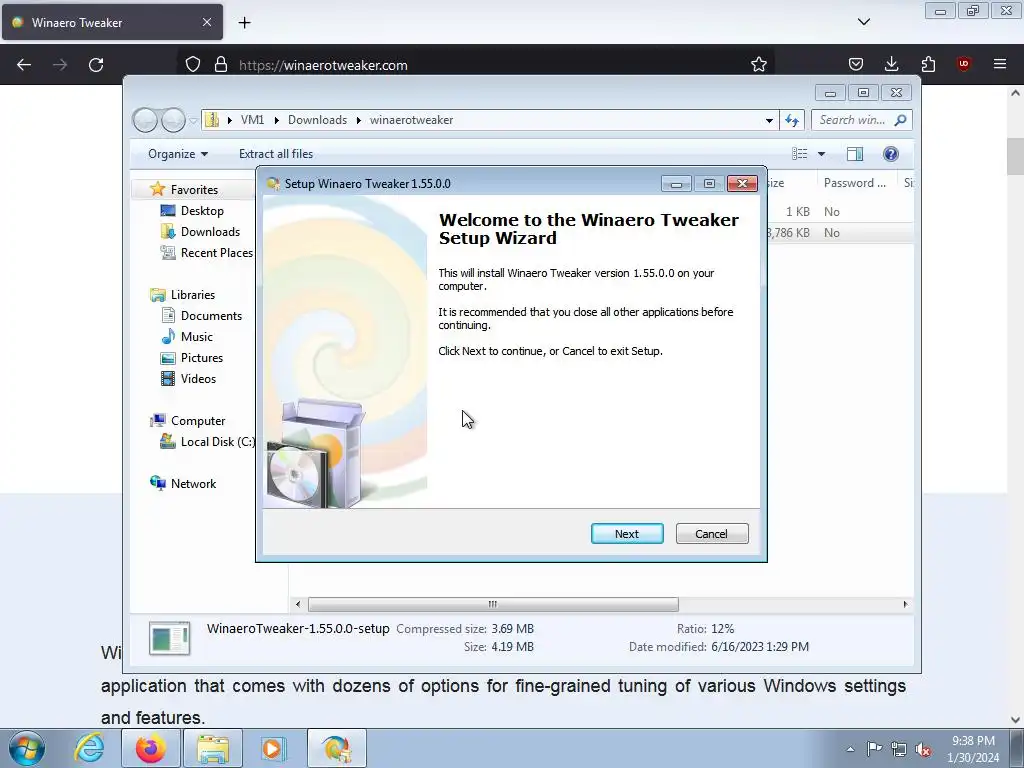Click Firefox forward arrow
1024x768 pixels.
coord(60,65)
